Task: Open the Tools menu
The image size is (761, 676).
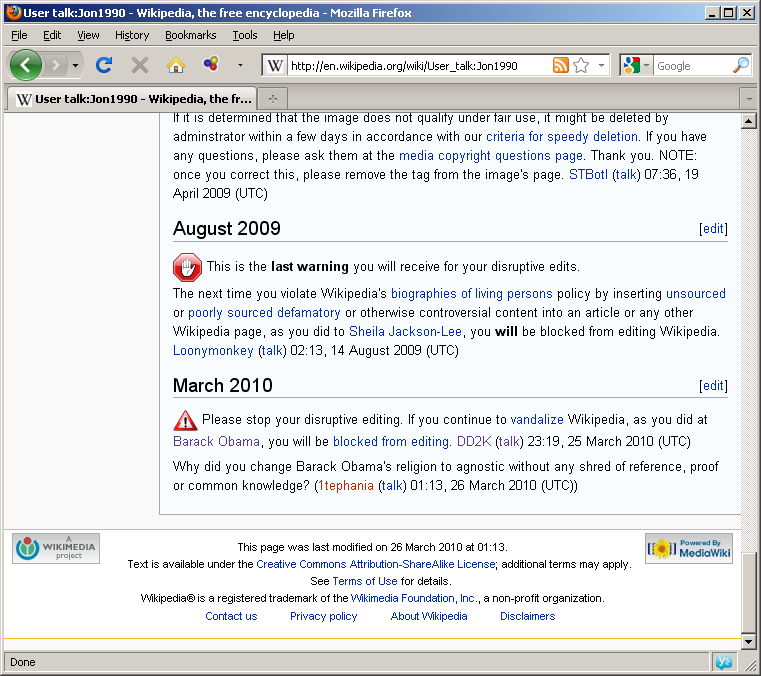Action: click(245, 35)
